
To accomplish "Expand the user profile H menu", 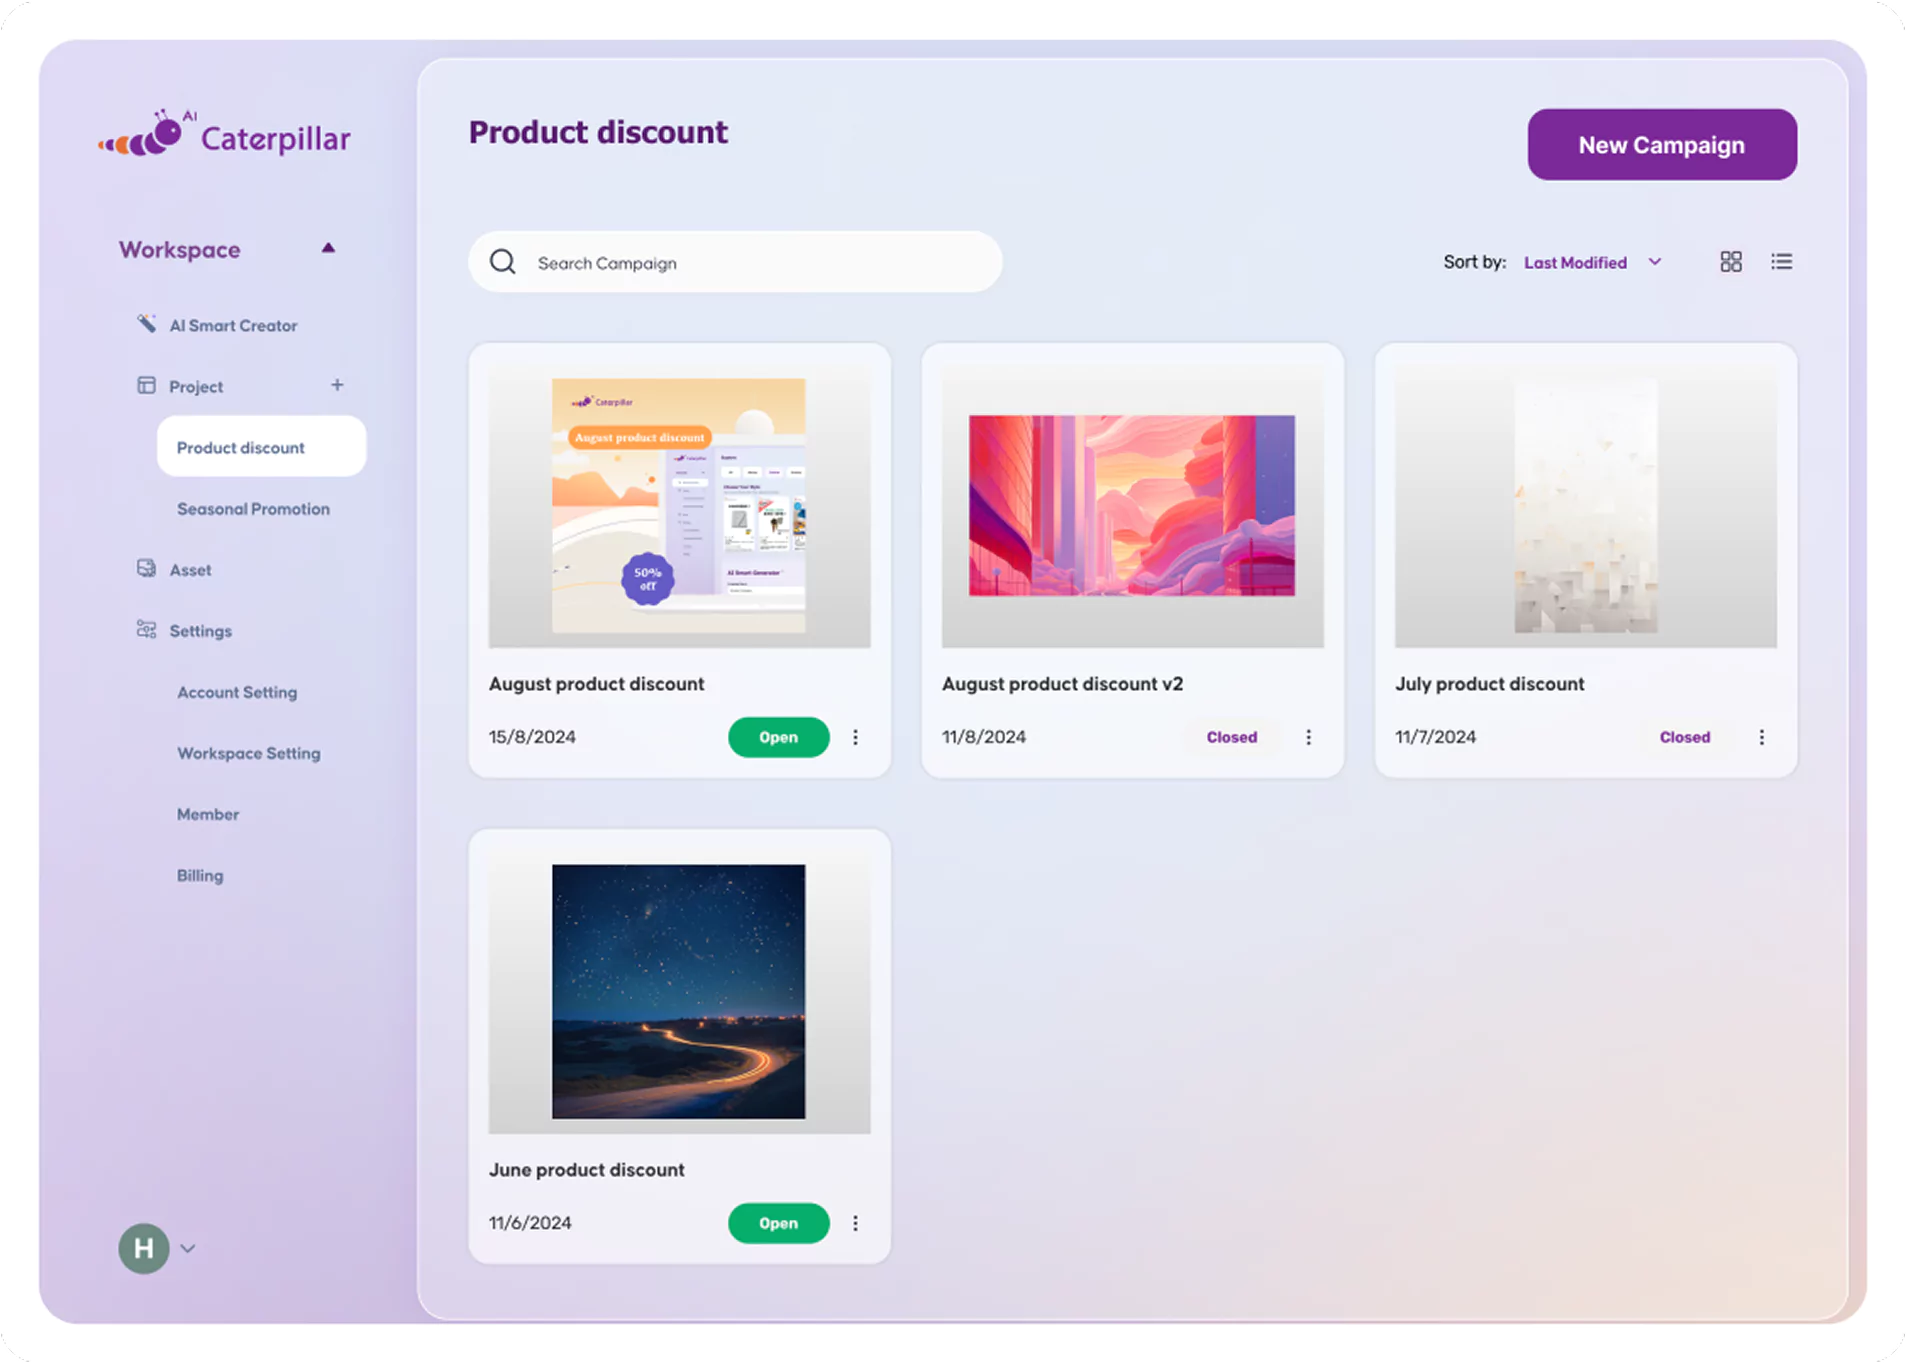I will coord(157,1248).
